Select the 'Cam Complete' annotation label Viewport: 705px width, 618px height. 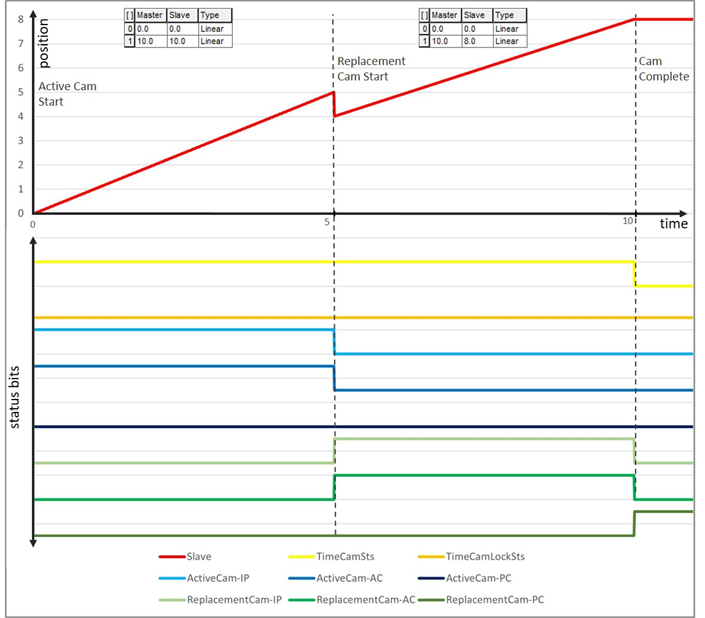tap(664, 68)
